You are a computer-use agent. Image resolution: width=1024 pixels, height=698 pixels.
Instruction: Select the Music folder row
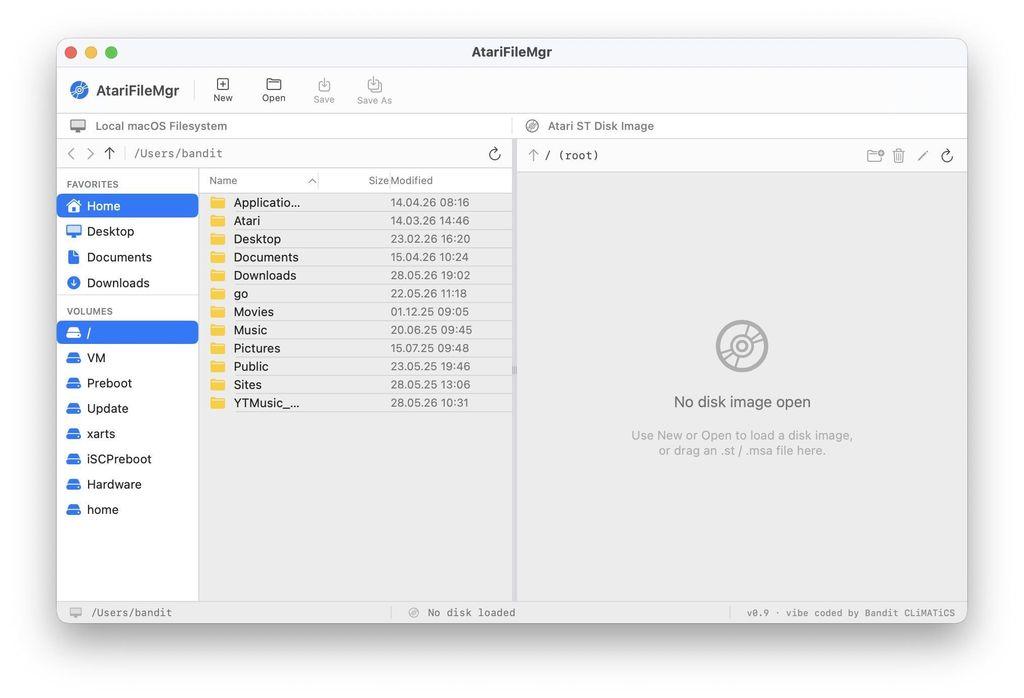point(357,330)
